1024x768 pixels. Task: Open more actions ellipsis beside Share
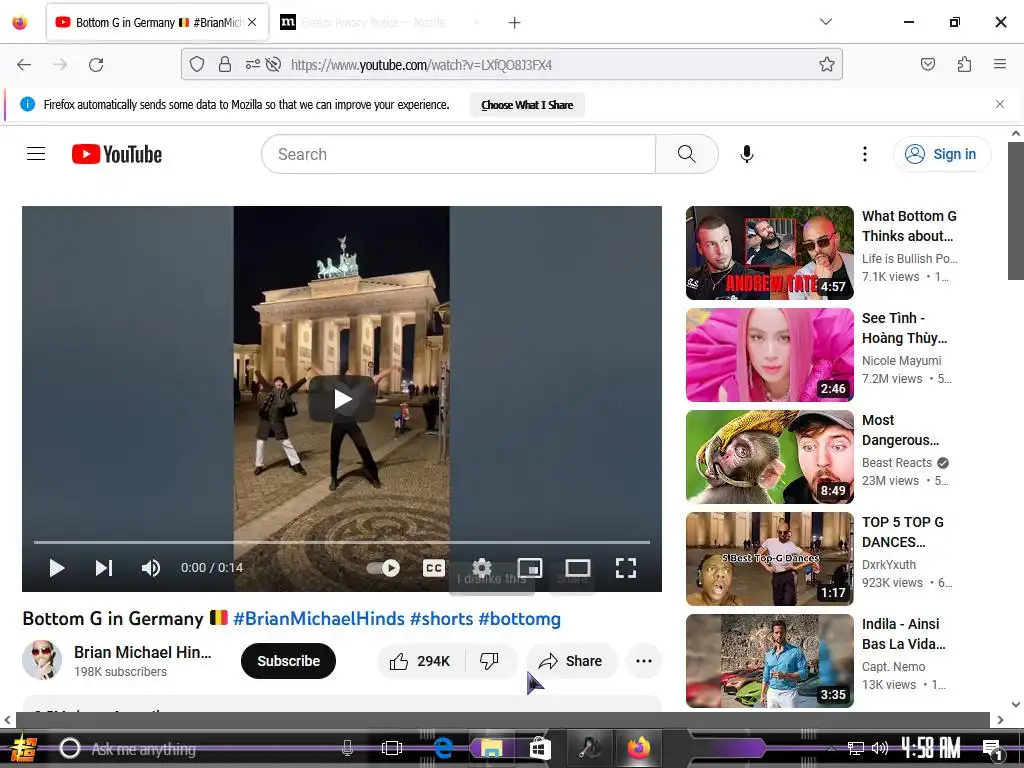(x=644, y=661)
